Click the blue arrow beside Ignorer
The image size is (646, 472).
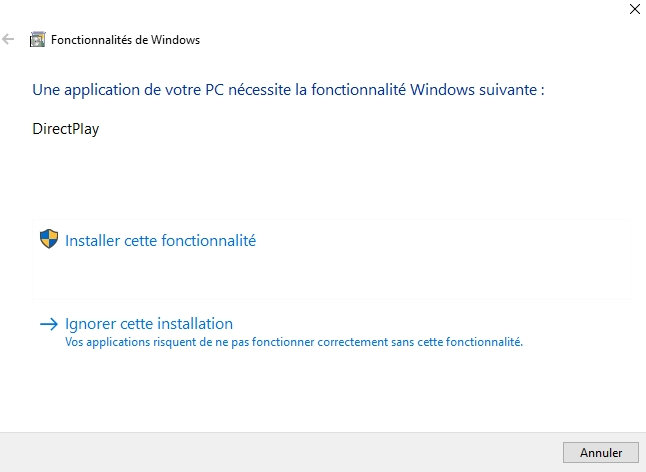[48, 324]
